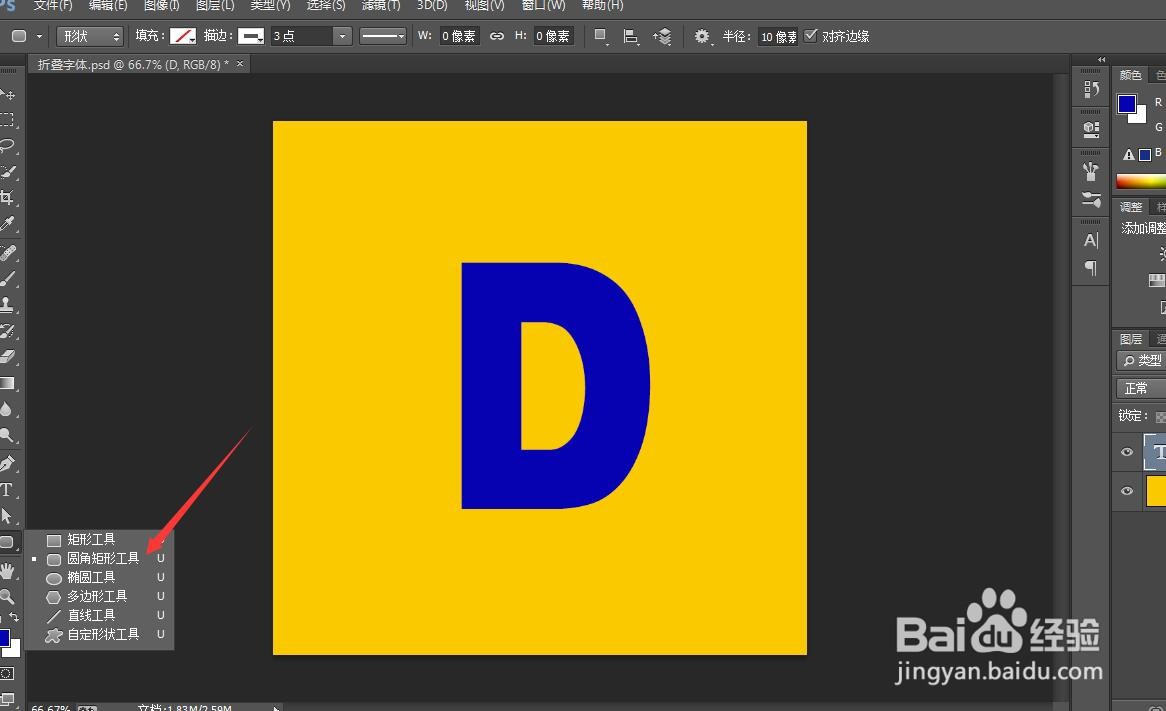Select the Zoom tool in the toolbar

tap(7, 596)
